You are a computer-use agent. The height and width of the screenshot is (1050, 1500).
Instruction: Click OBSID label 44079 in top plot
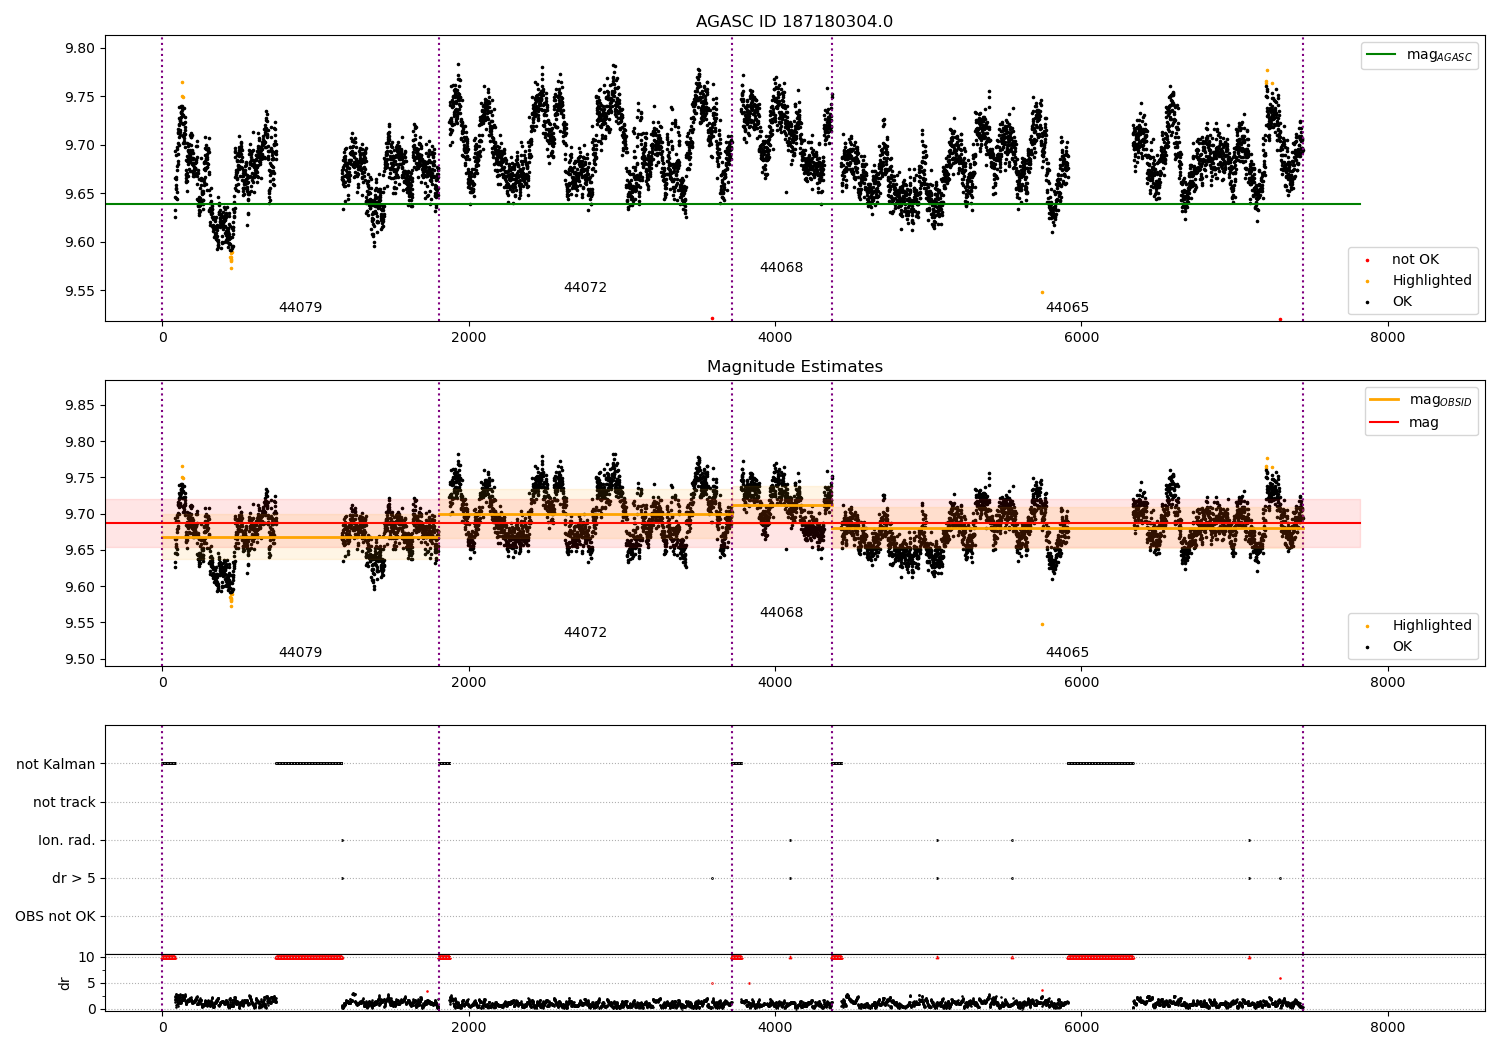[x=300, y=308]
